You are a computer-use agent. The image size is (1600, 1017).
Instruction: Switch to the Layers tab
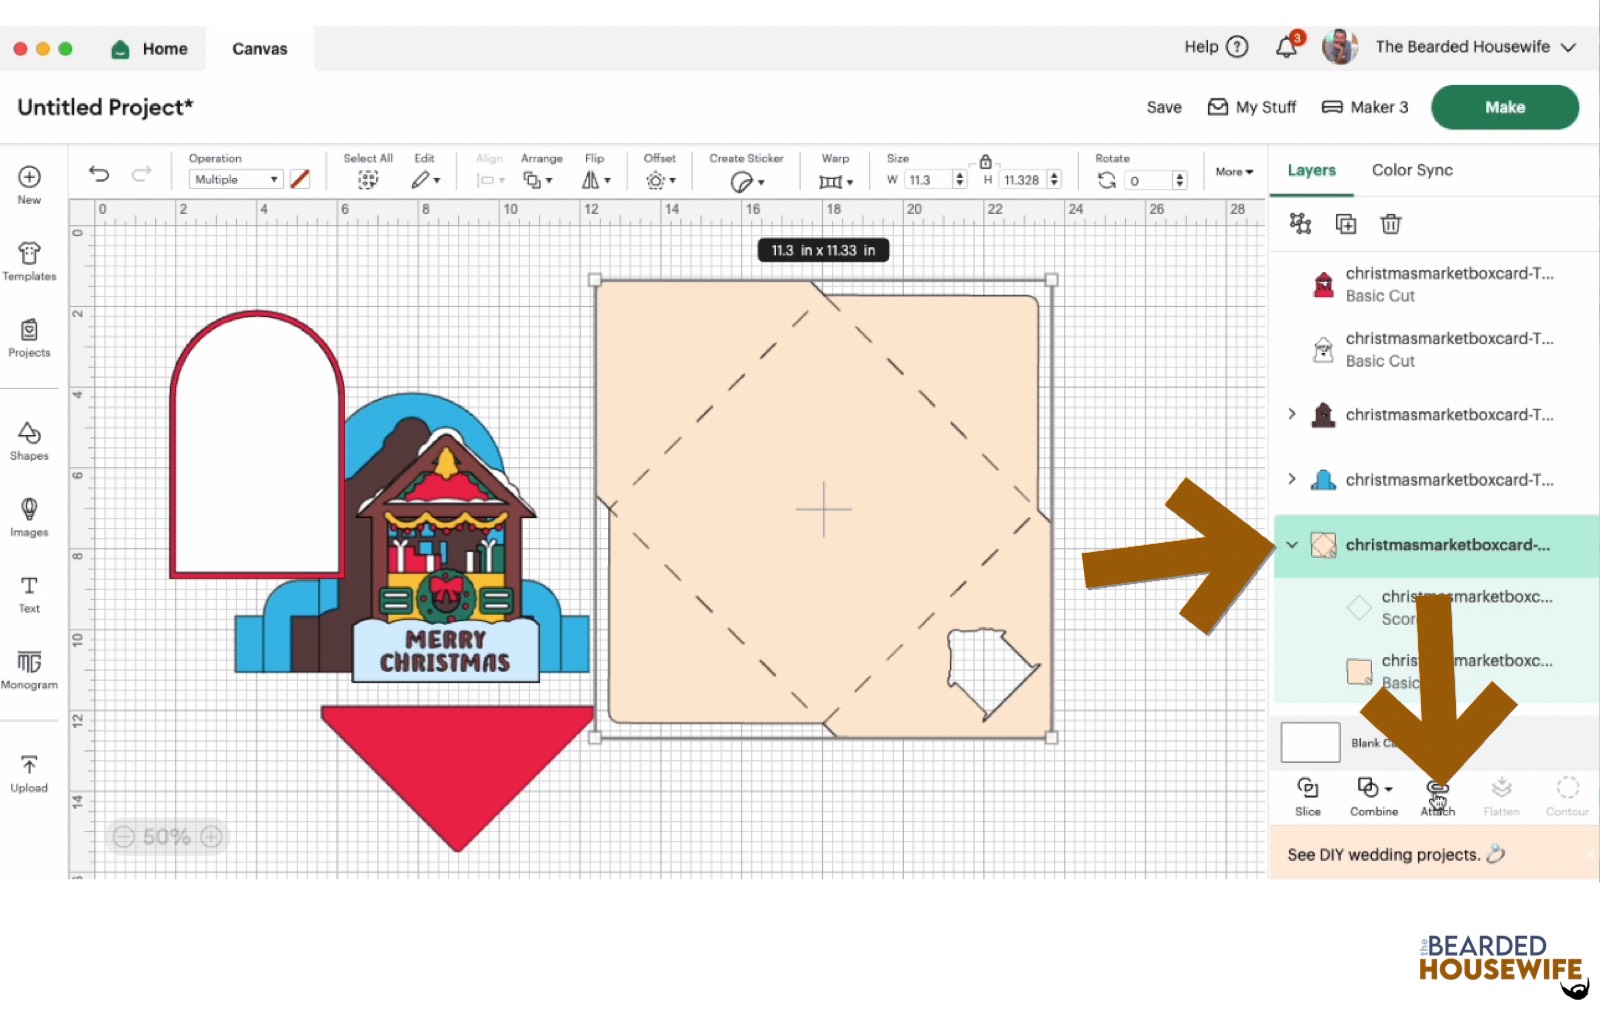[1311, 170]
